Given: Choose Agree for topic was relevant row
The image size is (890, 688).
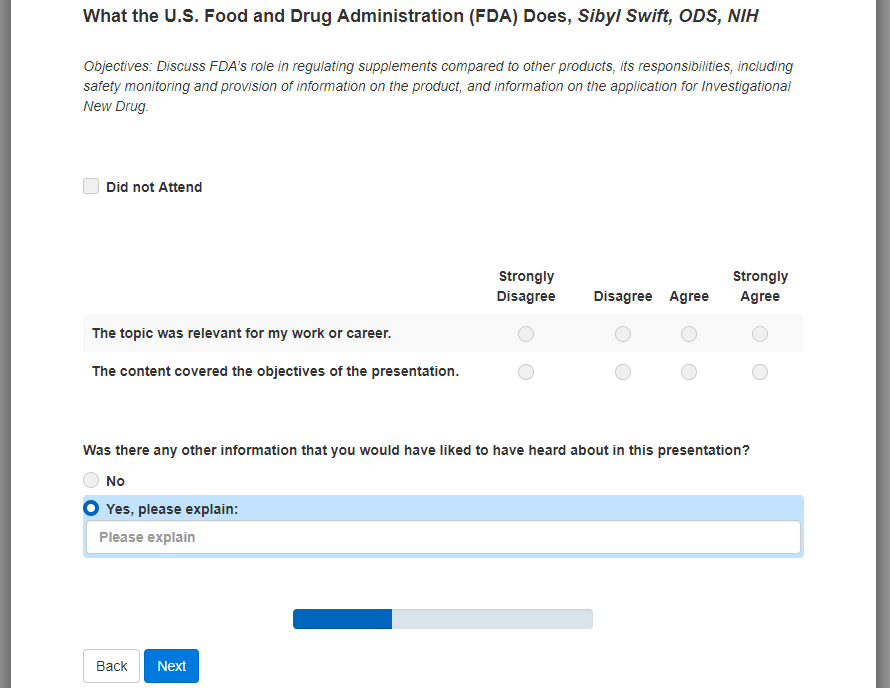Looking at the screenshot, I should tap(689, 334).
